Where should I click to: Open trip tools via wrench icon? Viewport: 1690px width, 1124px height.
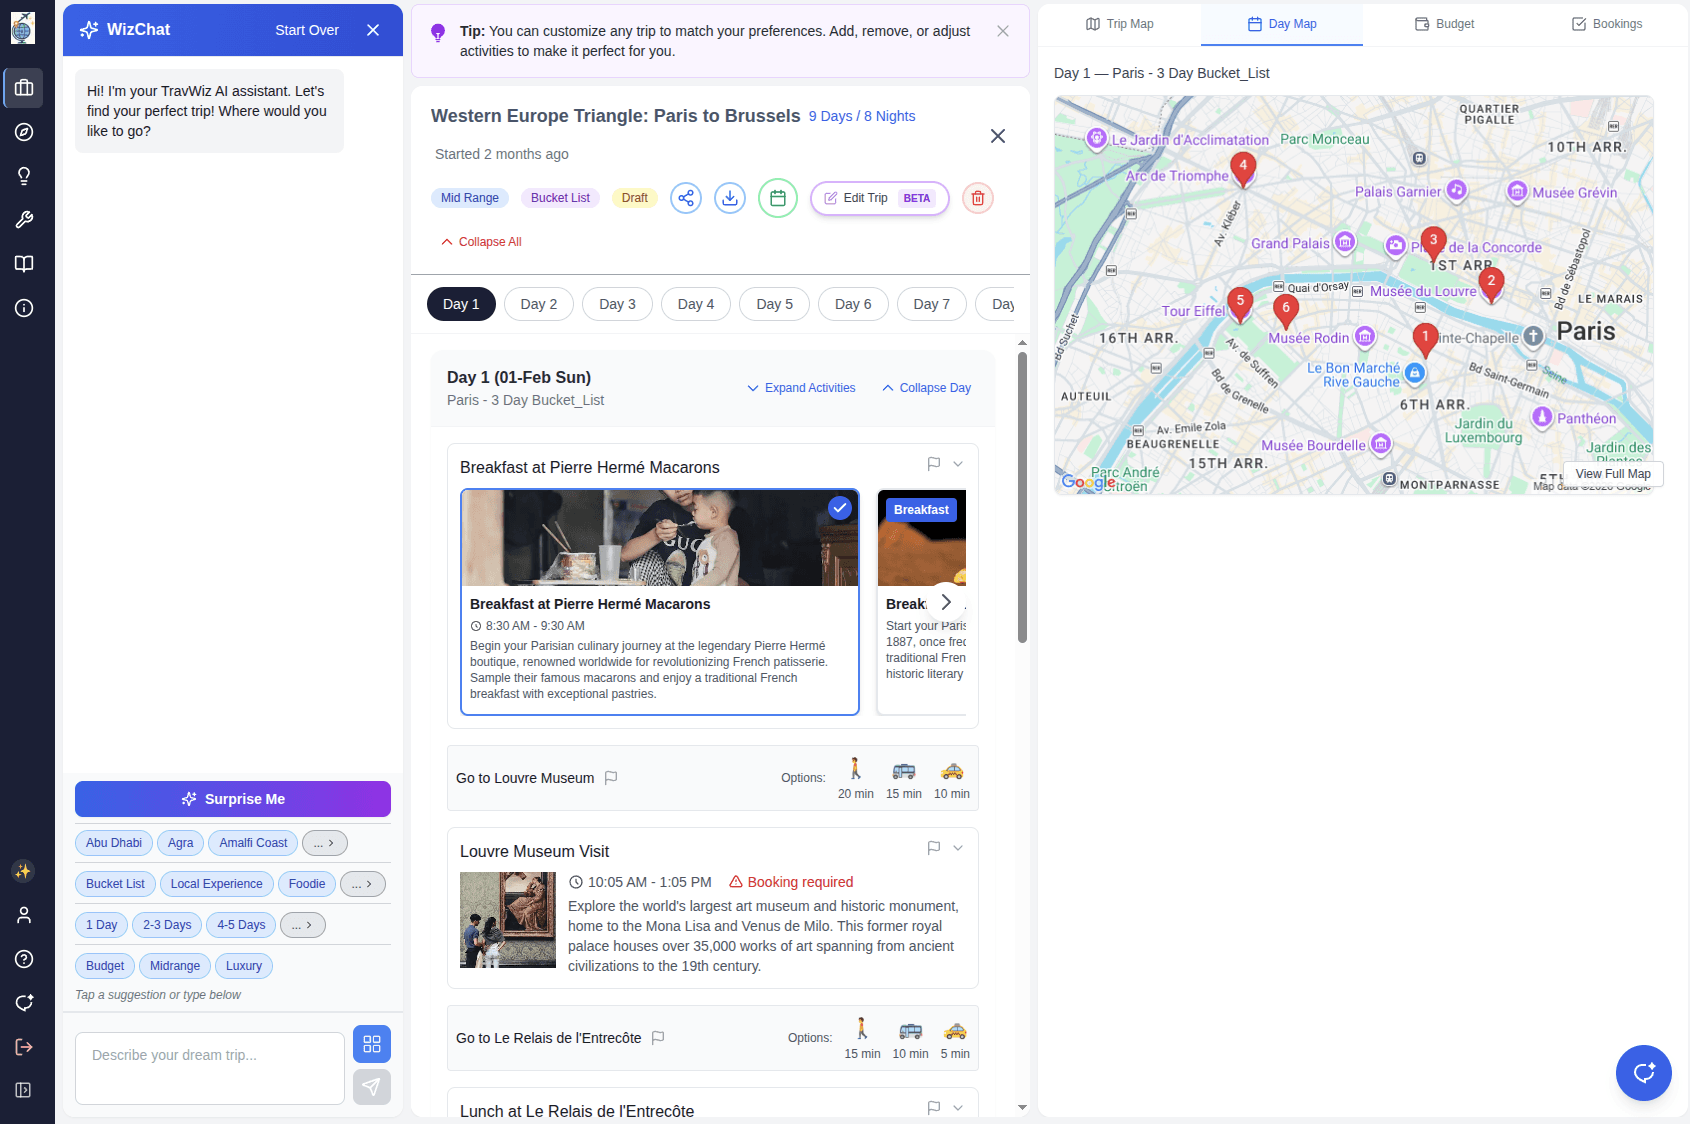[x=24, y=219]
